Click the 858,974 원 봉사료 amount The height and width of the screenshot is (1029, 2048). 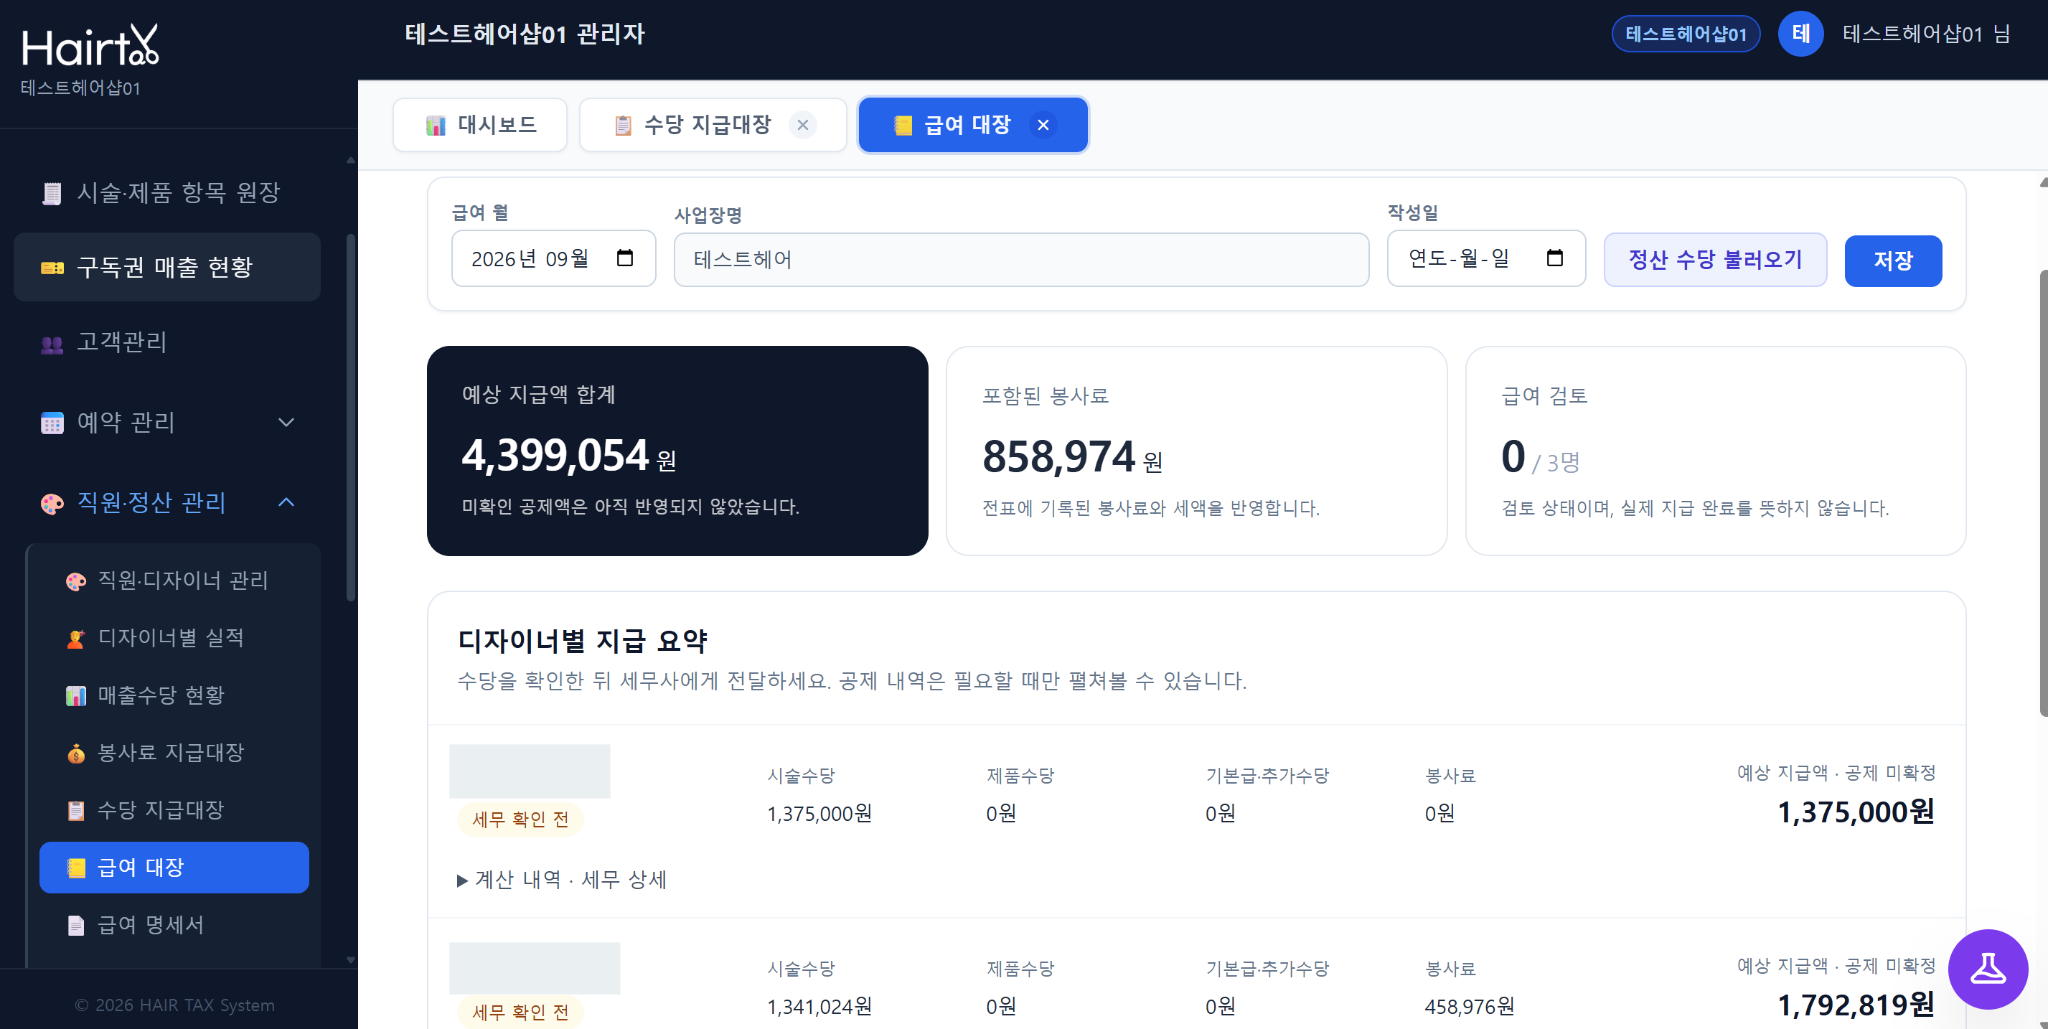(x=1072, y=458)
